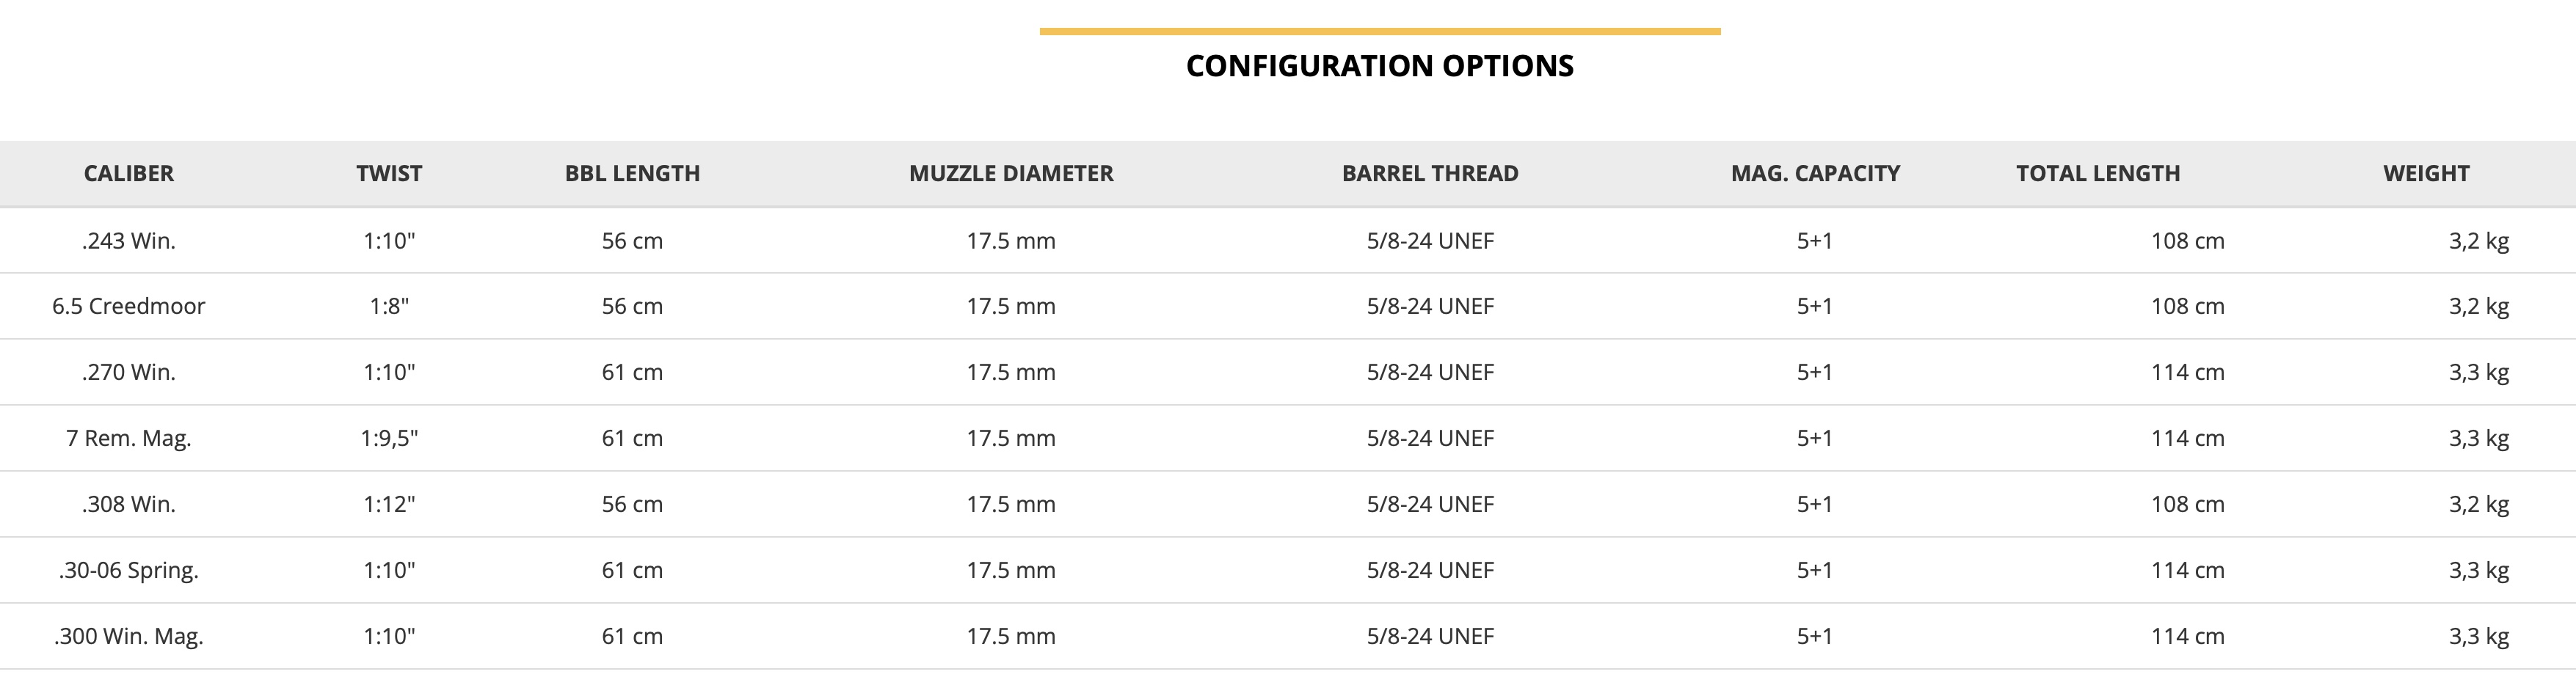Viewport: 2576px width, 688px height.
Task: Select the BARREL THREAD column header
Action: click(1430, 174)
